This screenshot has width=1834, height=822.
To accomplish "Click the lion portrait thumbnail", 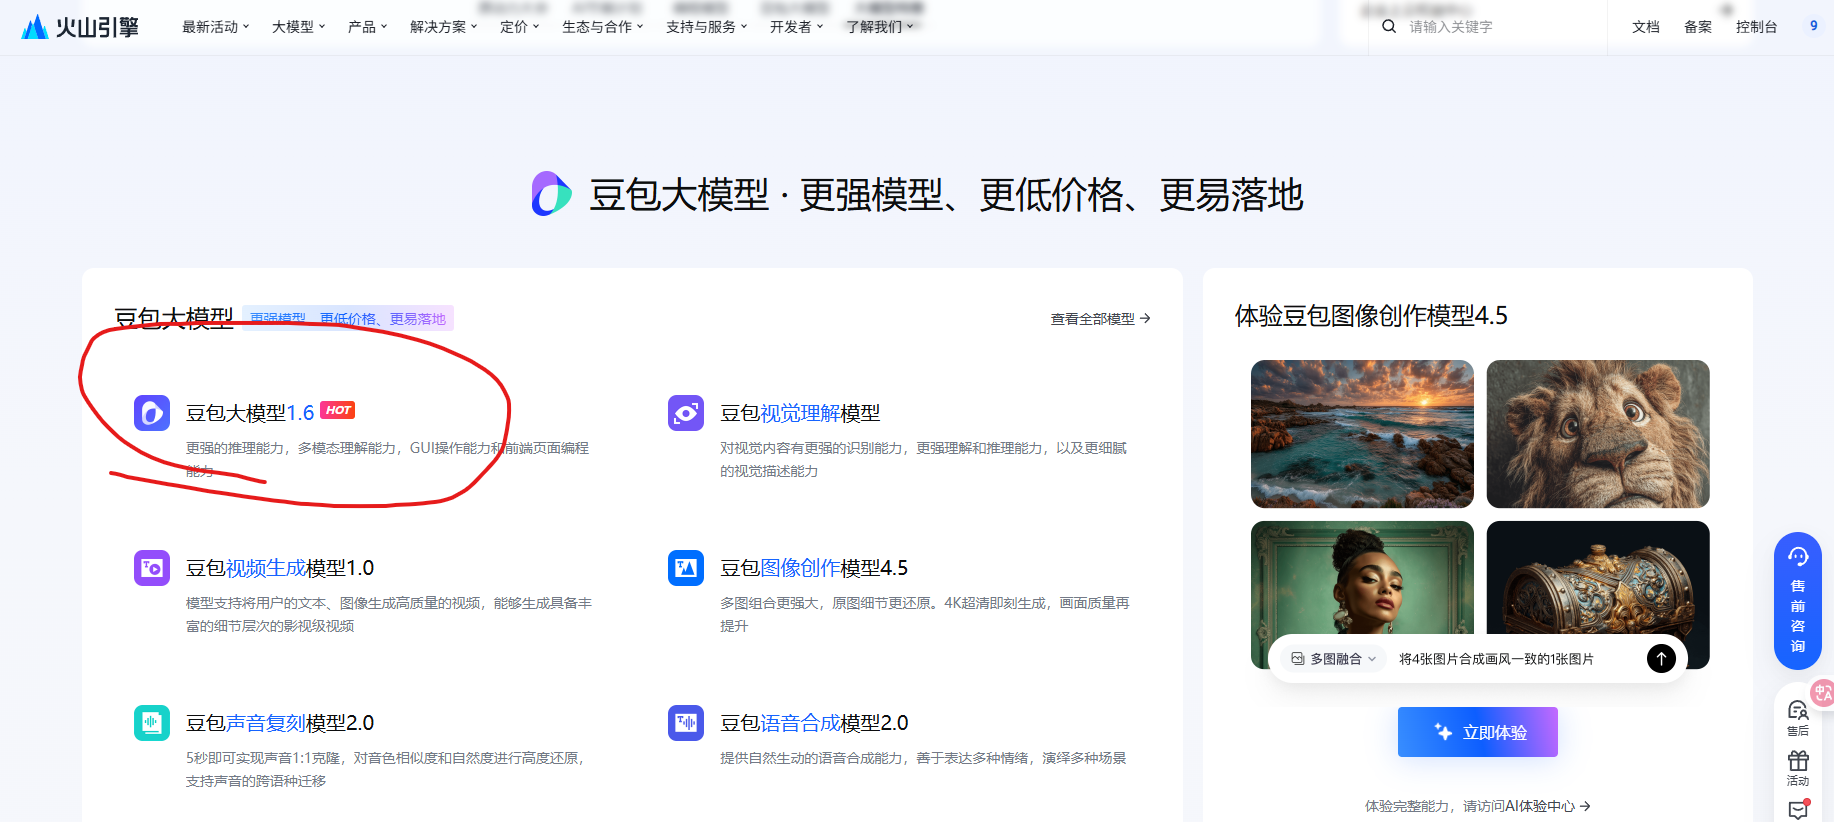I will (1598, 434).
